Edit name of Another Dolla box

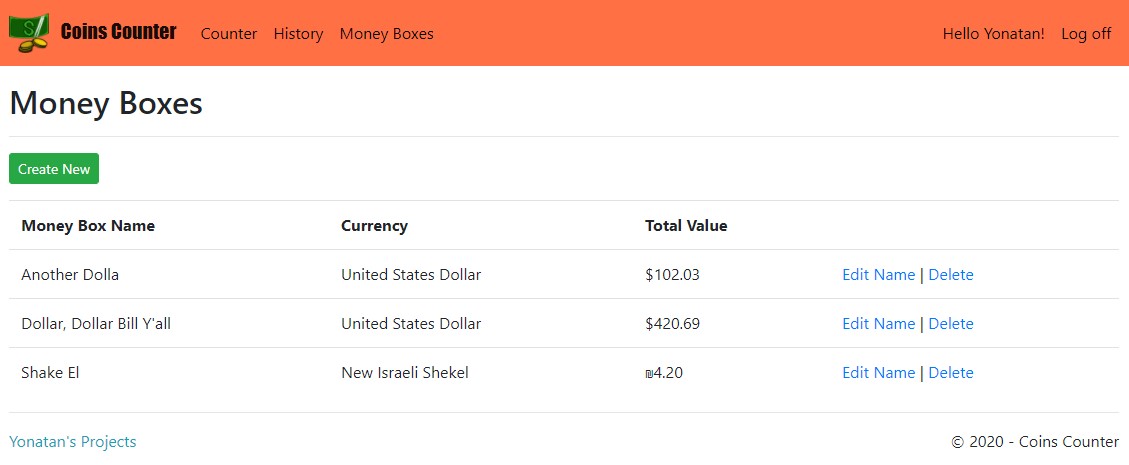point(878,275)
